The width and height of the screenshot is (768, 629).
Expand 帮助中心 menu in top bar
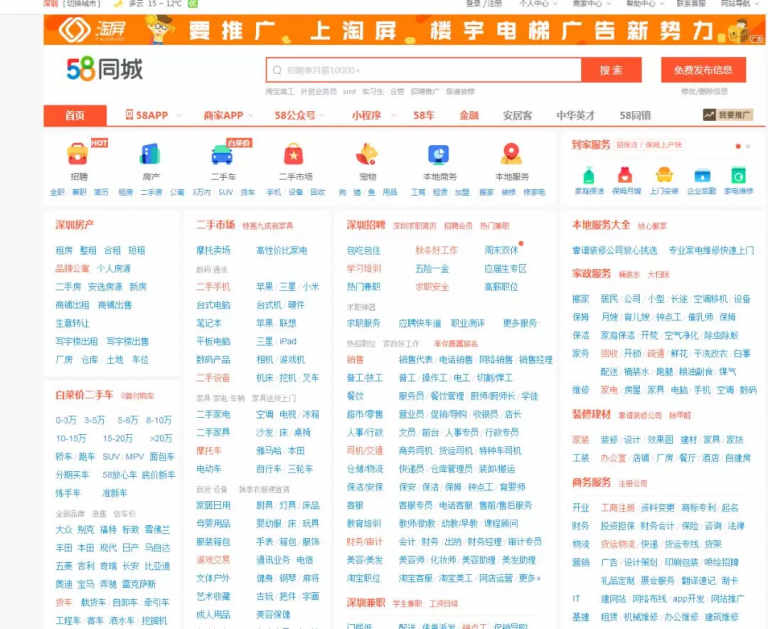645,3
